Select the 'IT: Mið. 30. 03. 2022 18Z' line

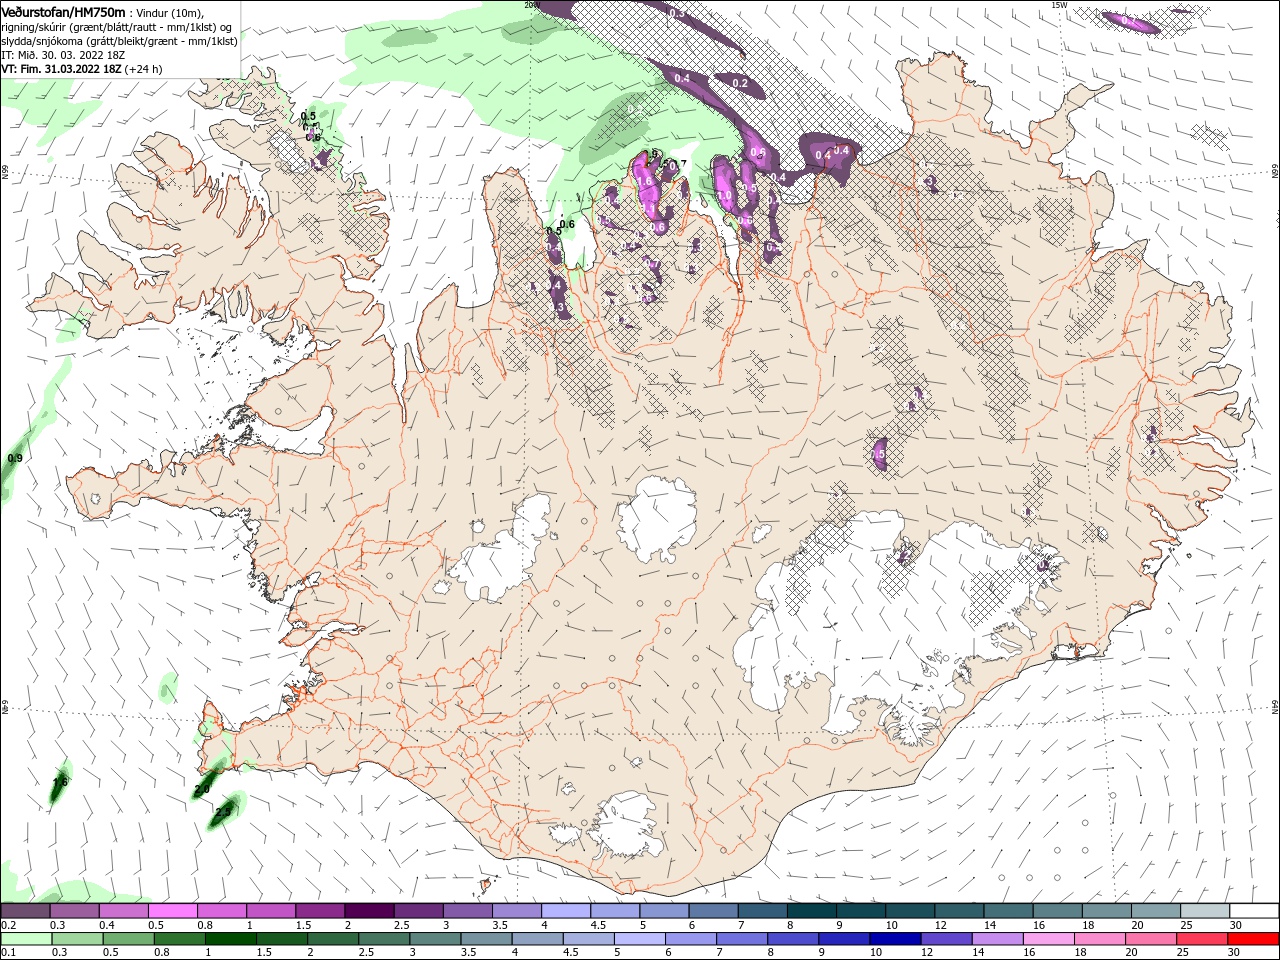click(x=61, y=55)
